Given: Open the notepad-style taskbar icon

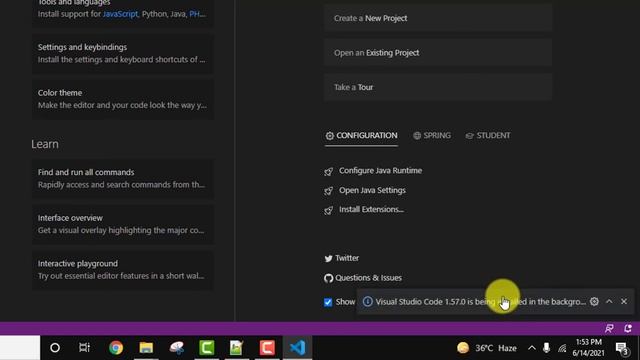Looking at the screenshot, I should (237, 348).
